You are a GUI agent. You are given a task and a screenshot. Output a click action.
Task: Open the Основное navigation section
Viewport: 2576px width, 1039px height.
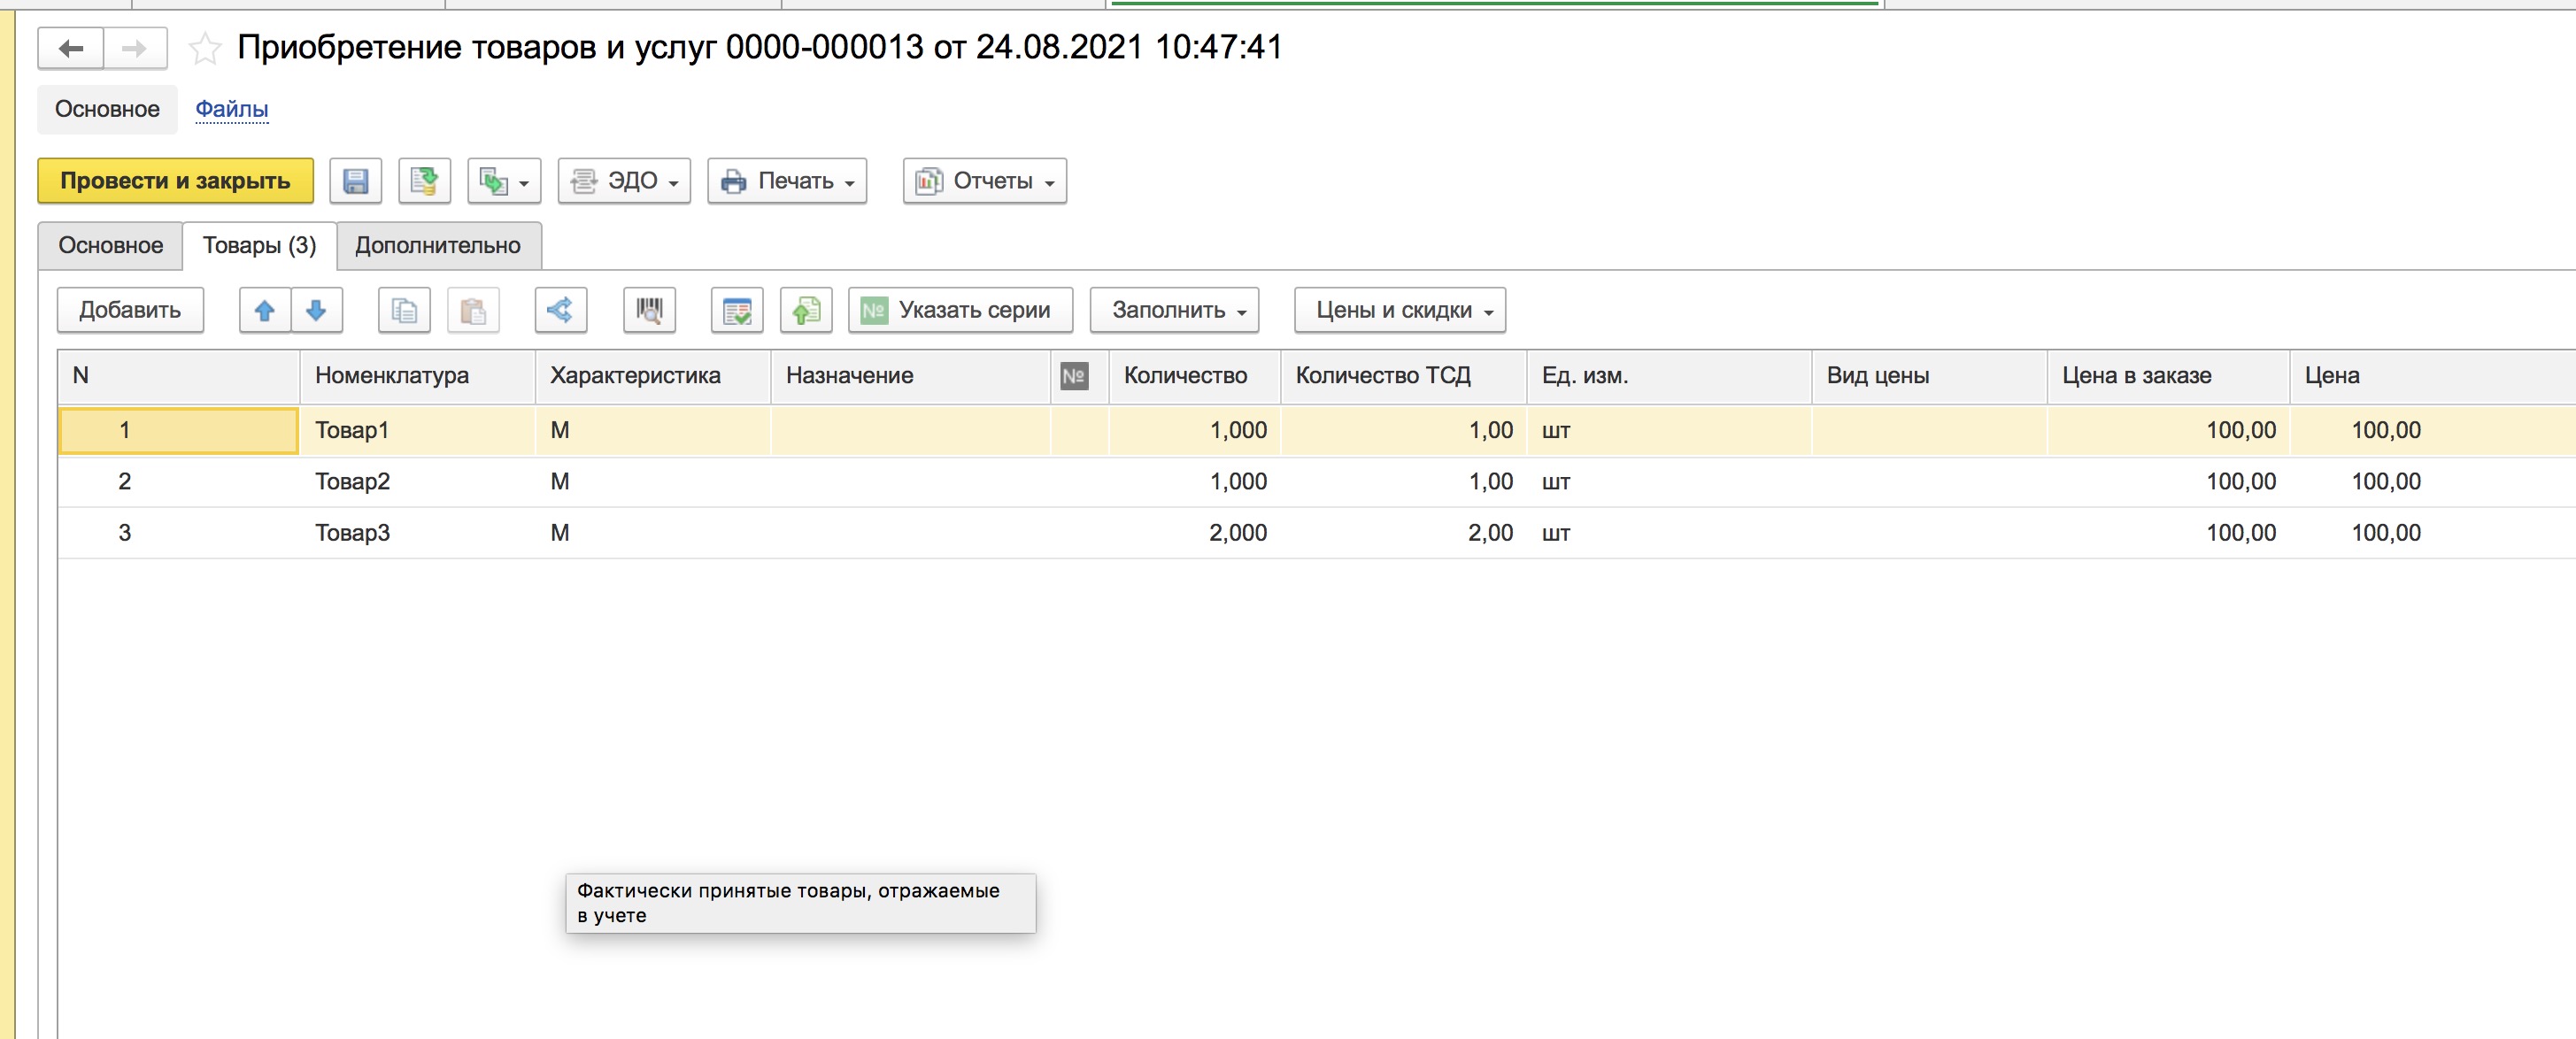click(x=107, y=109)
